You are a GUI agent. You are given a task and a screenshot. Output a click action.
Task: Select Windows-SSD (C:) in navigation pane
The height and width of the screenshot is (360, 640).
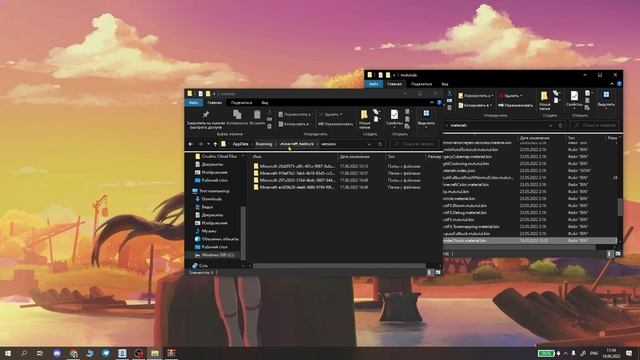217,255
